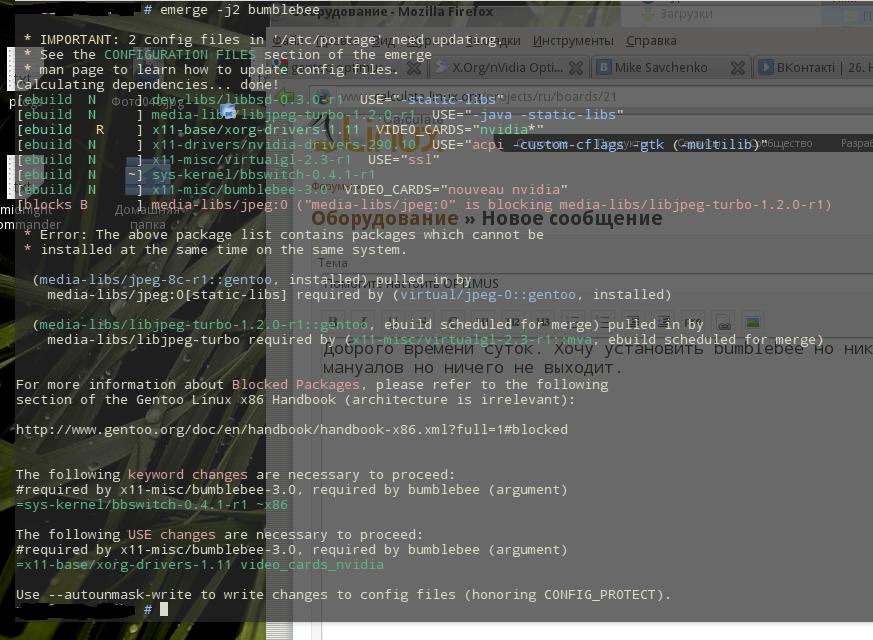Apply H2 heading in the forum editor toolbar
873x640 pixels.
[x=513, y=322]
